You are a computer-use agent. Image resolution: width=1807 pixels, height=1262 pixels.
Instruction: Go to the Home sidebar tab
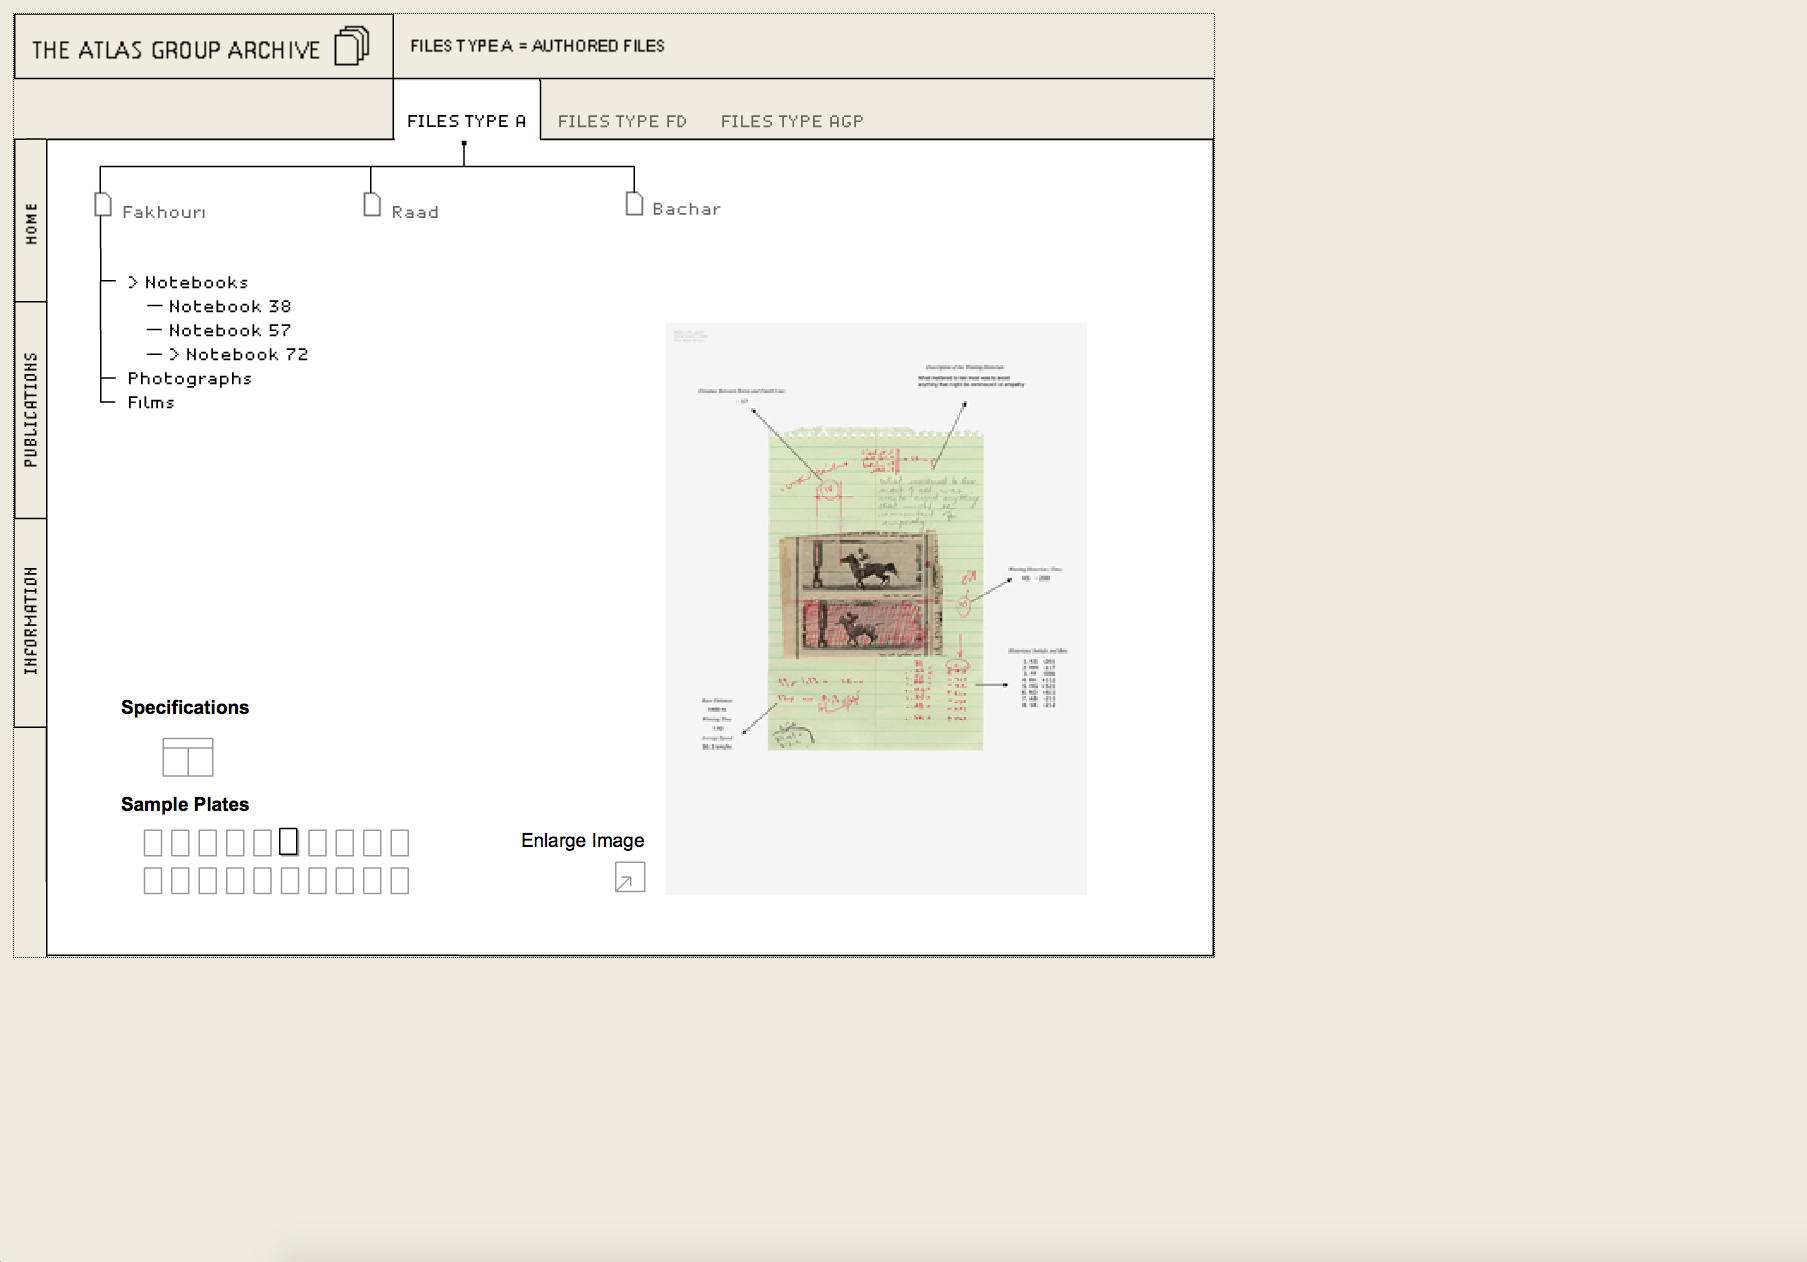click(31, 221)
